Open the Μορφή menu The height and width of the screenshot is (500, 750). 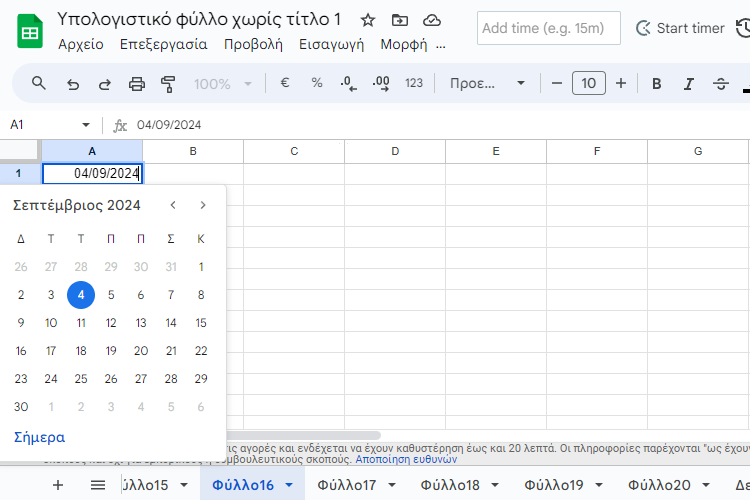pos(404,44)
